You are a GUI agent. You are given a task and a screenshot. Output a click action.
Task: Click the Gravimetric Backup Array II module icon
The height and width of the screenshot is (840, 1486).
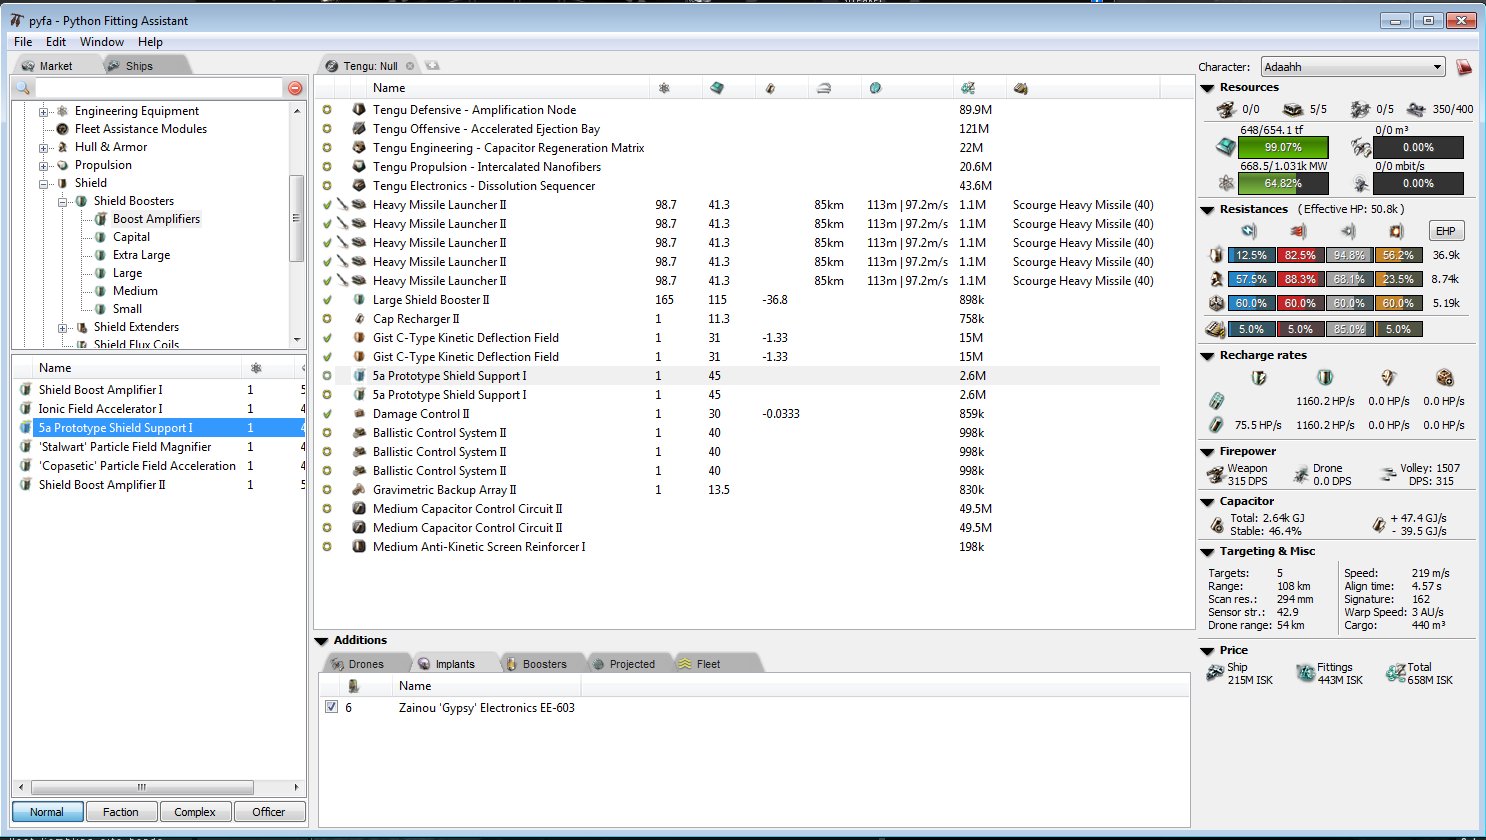tap(359, 490)
